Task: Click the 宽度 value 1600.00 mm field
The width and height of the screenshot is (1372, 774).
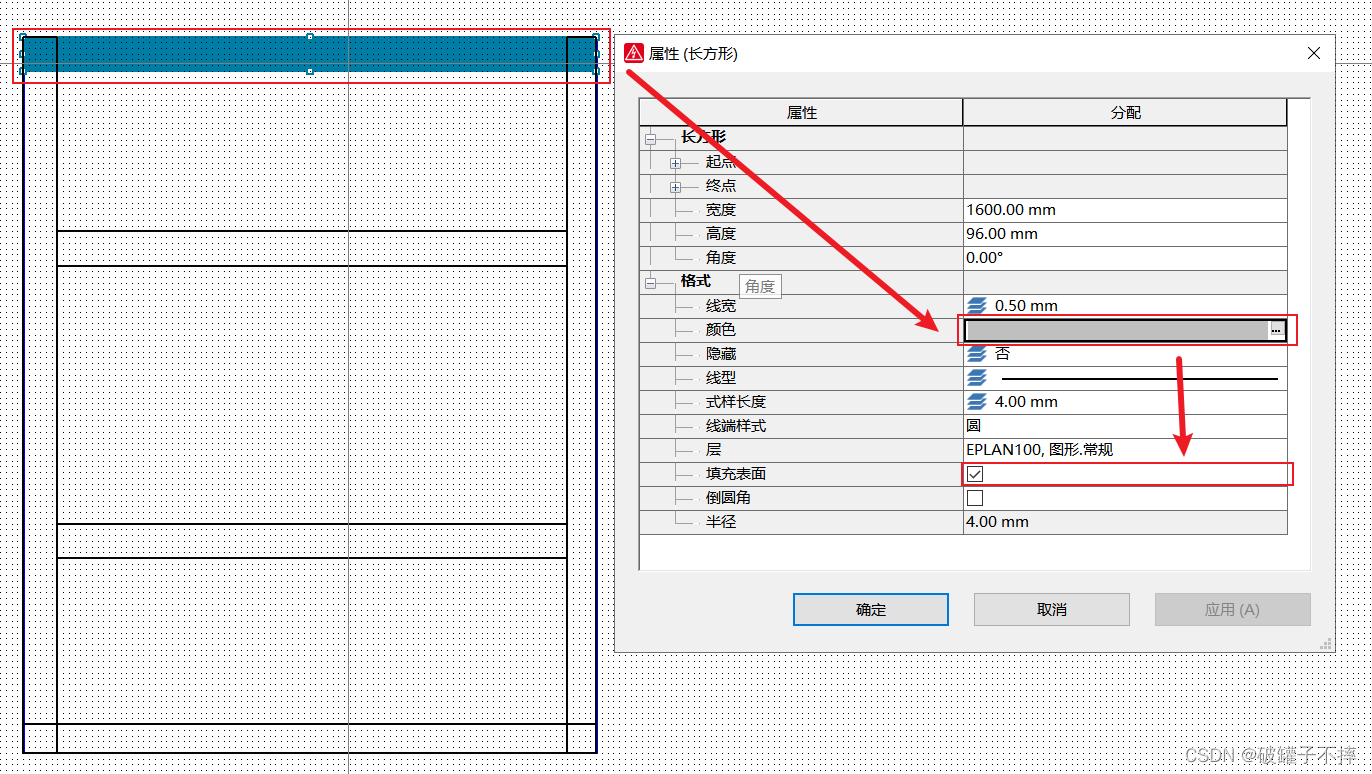Action: tap(1124, 210)
